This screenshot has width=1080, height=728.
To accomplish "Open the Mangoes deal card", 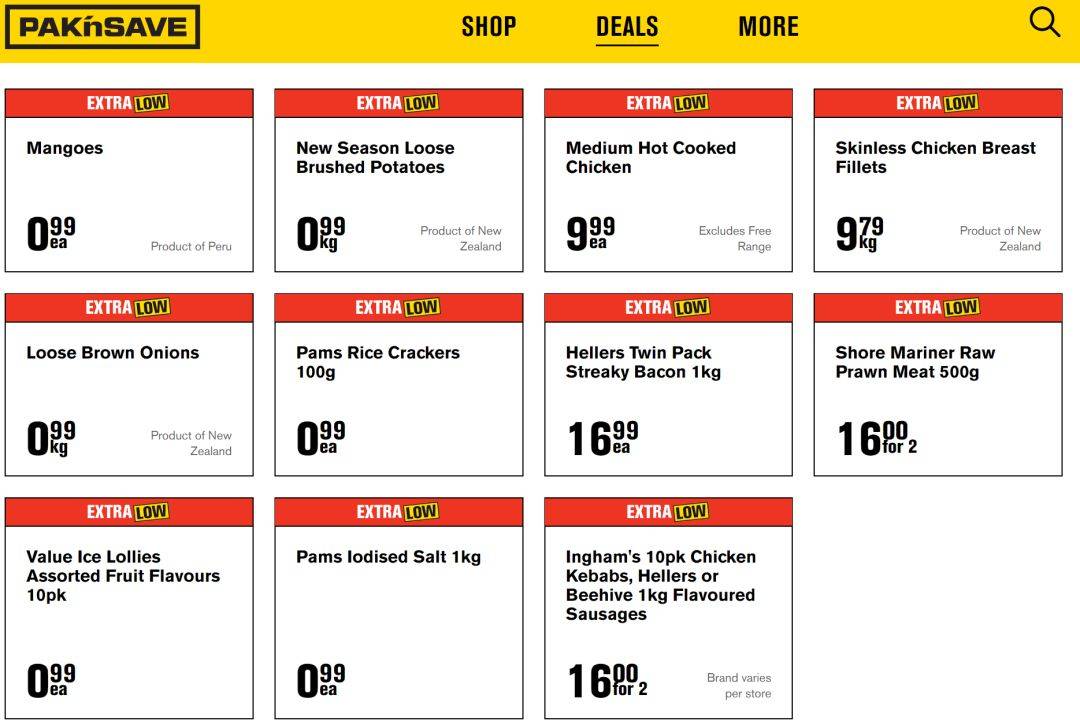I will 129,180.
